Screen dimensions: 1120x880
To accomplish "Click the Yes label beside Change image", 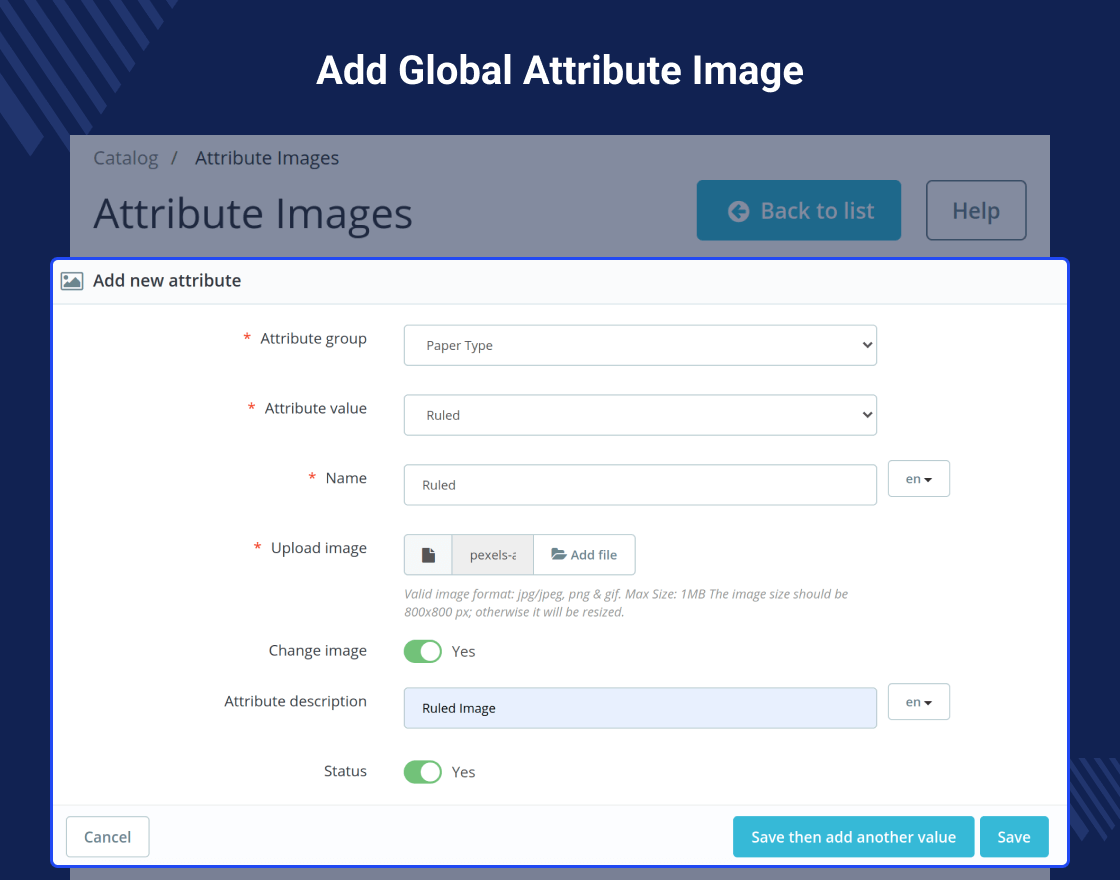I will click(463, 651).
